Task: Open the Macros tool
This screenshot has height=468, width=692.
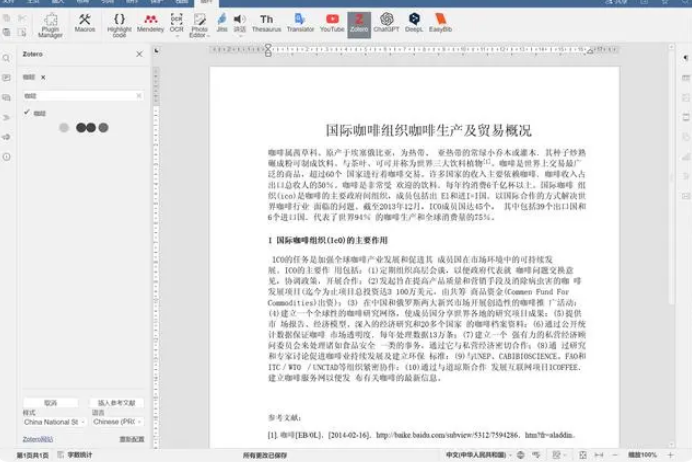Action: (x=85, y=23)
